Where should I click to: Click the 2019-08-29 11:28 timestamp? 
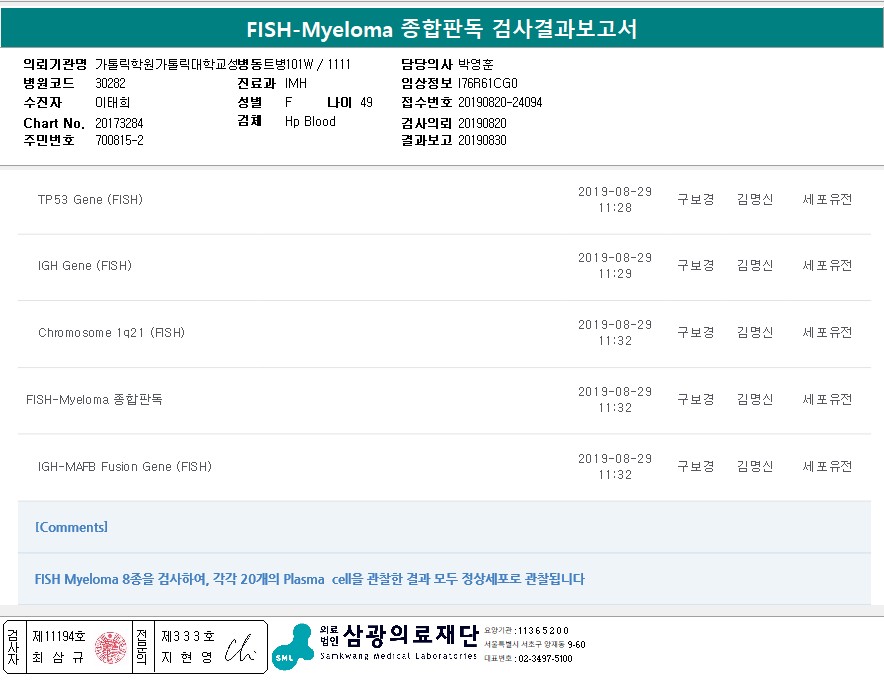(x=614, y=199)
